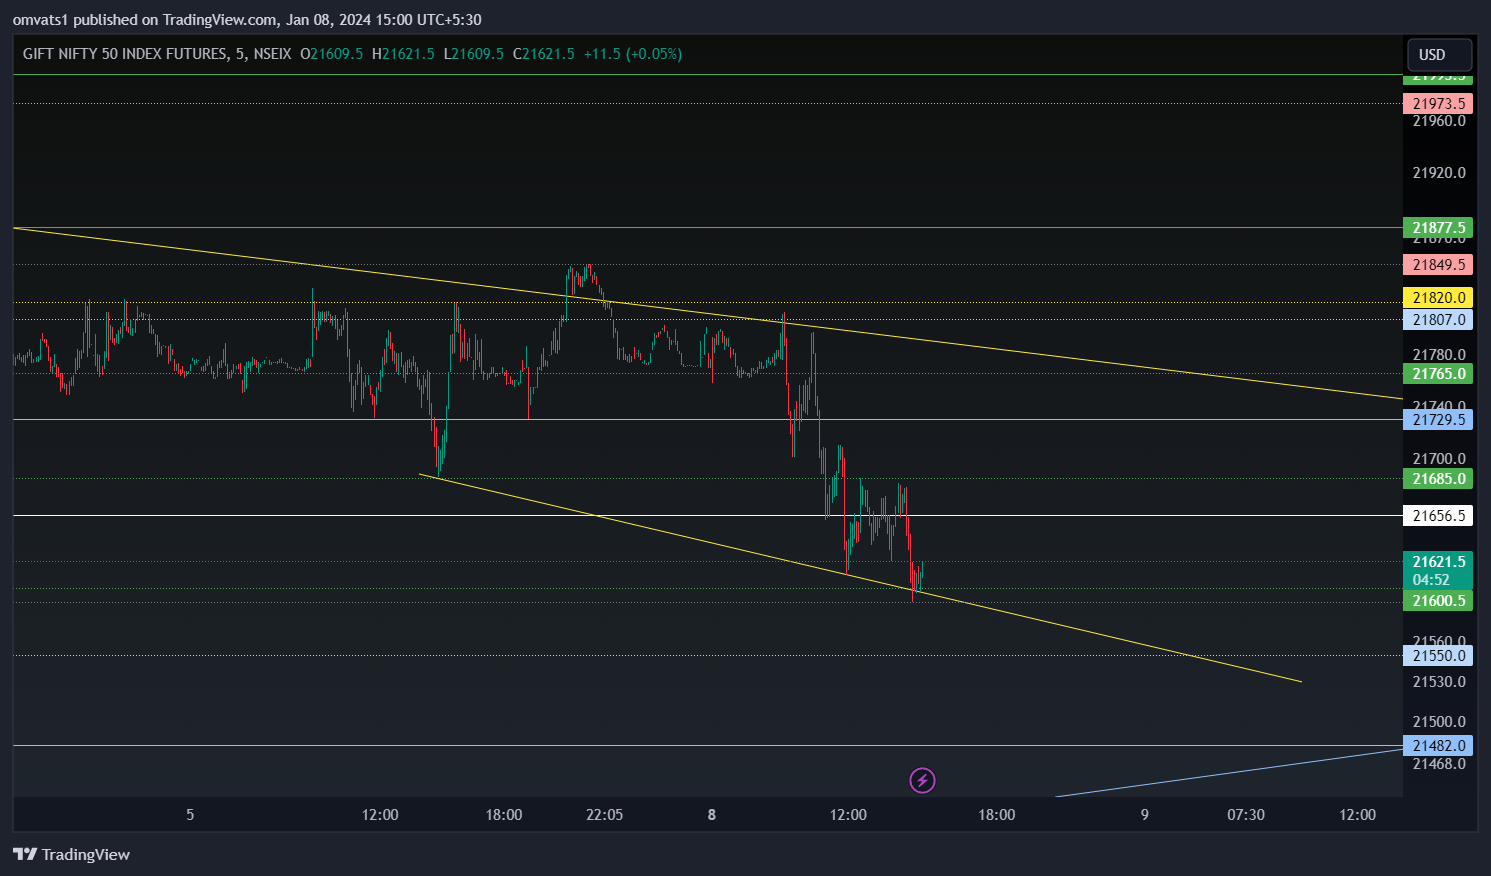Screen dimensions: 1491x876
Task: Select the 21482.0 blue price label
Action: point(1438,746)
